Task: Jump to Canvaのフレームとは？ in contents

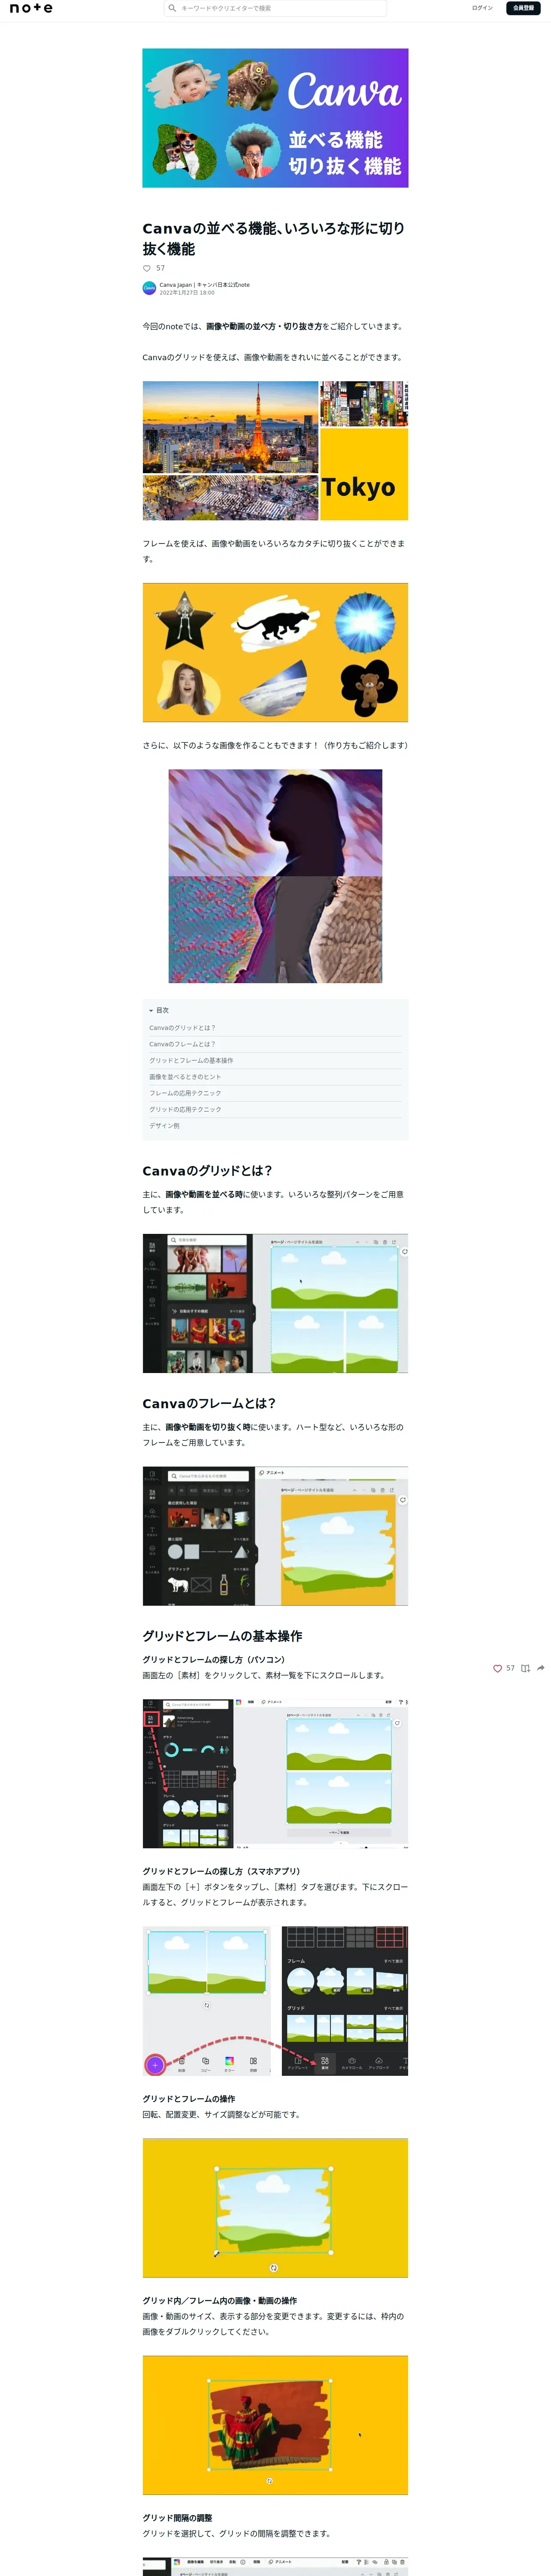Action: [182, 1044]
